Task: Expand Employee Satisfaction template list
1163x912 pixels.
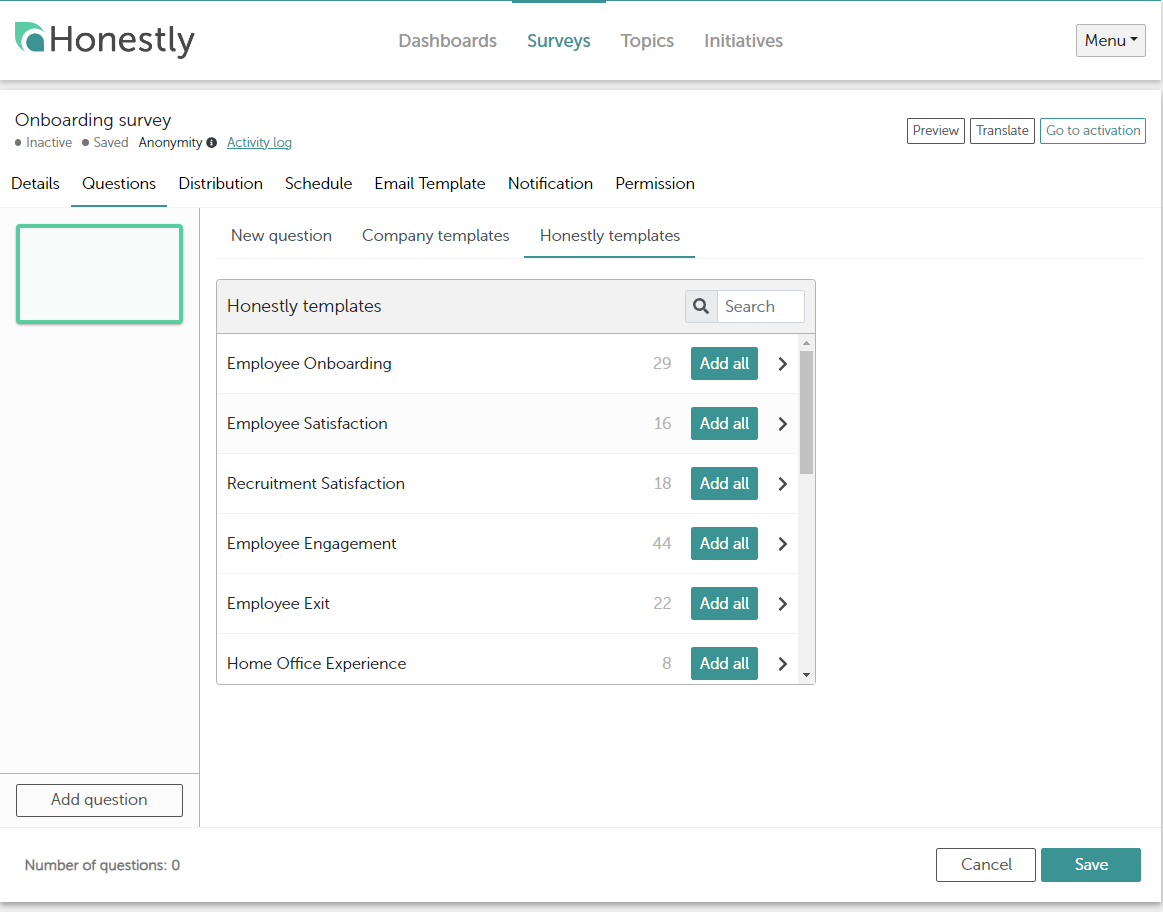Action: click(783, 424)
